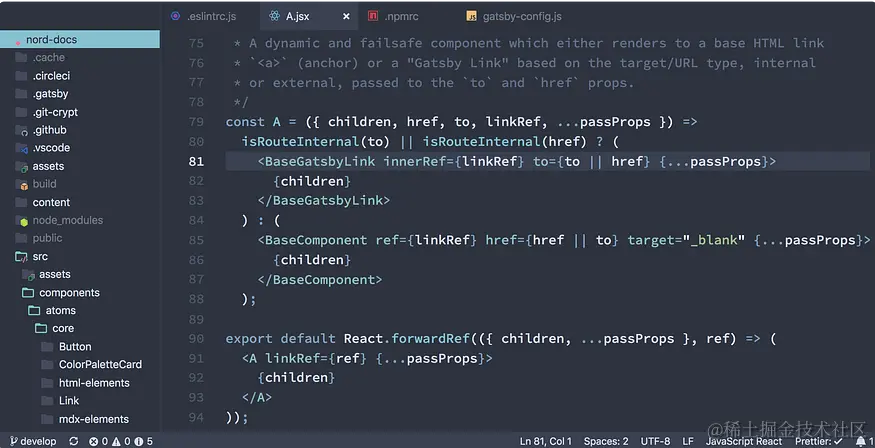Click the npm icon on .npmrc tab

coord(373,16)
